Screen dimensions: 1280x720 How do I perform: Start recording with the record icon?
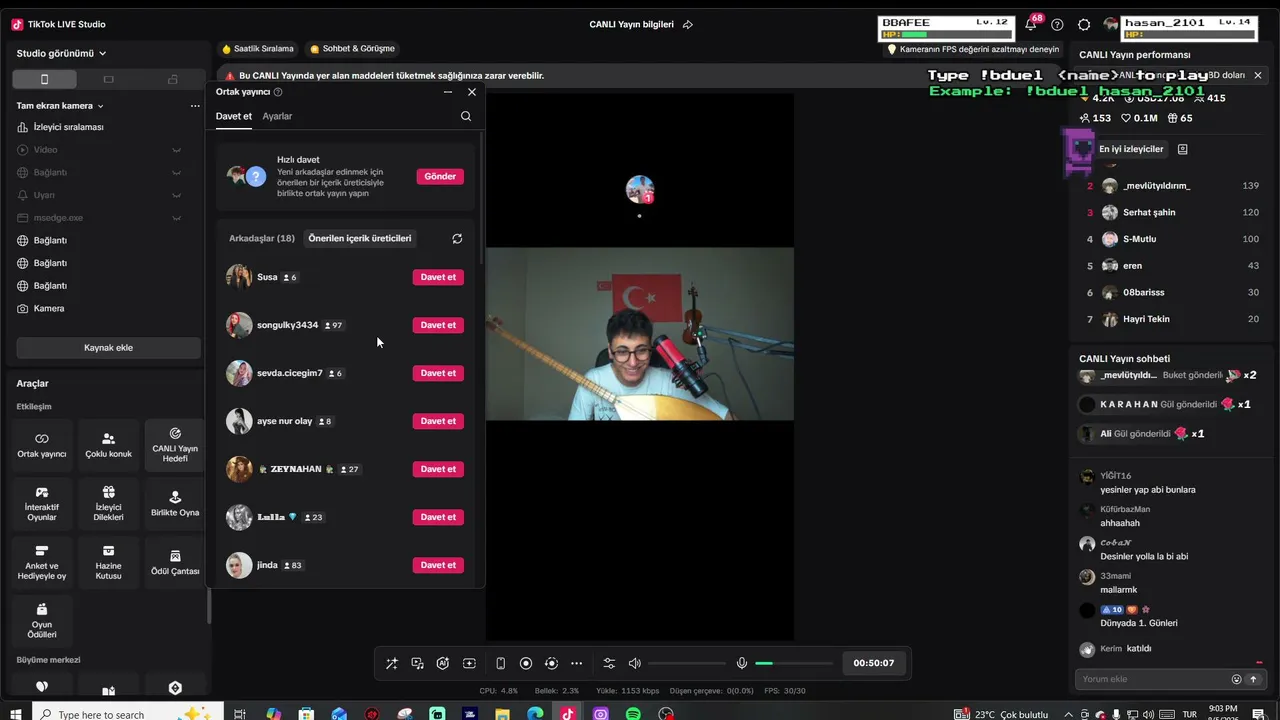point(526,663)
